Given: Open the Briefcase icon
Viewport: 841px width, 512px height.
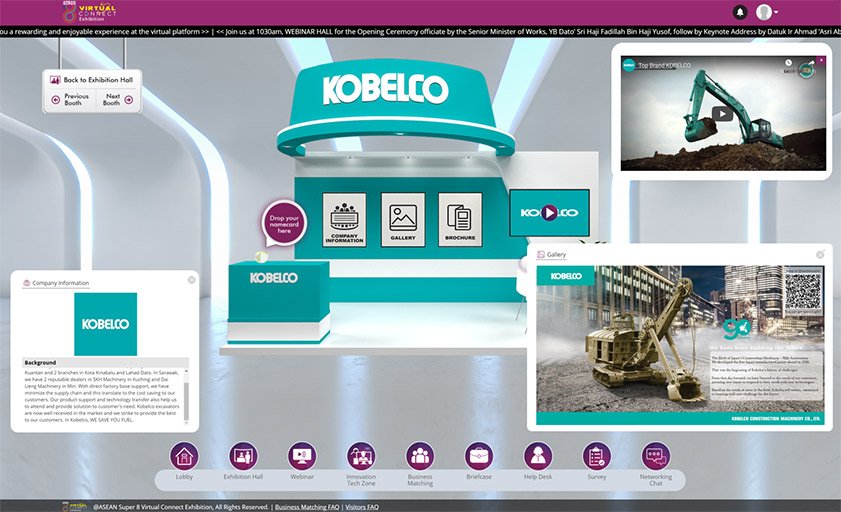Looking at the screenshot, I should pyautogui.click(x=479, y=456).
